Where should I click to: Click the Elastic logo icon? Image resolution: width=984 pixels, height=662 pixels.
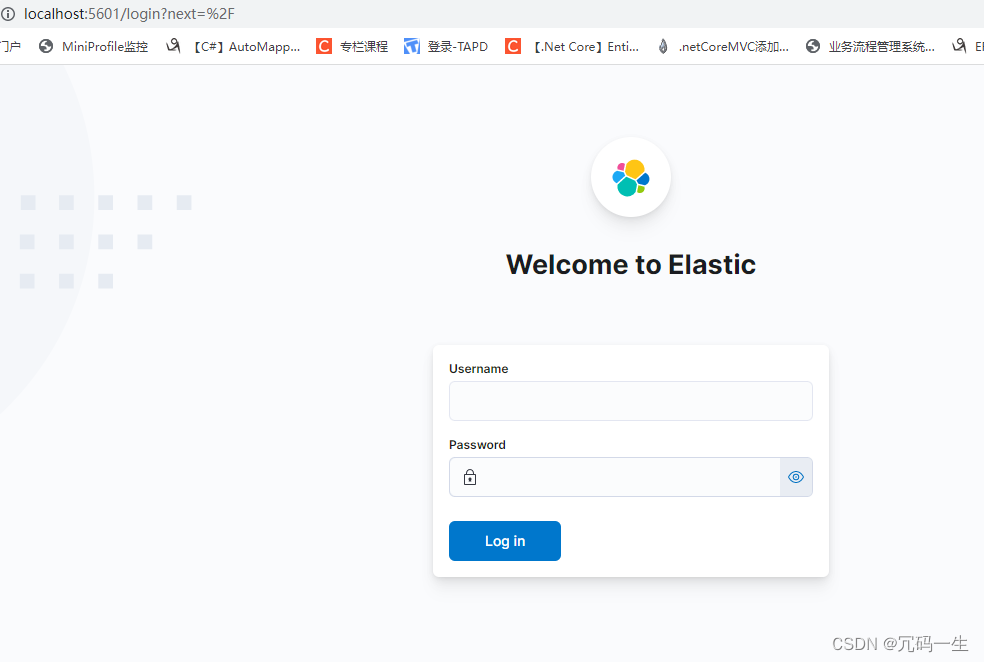coord(631,178)
